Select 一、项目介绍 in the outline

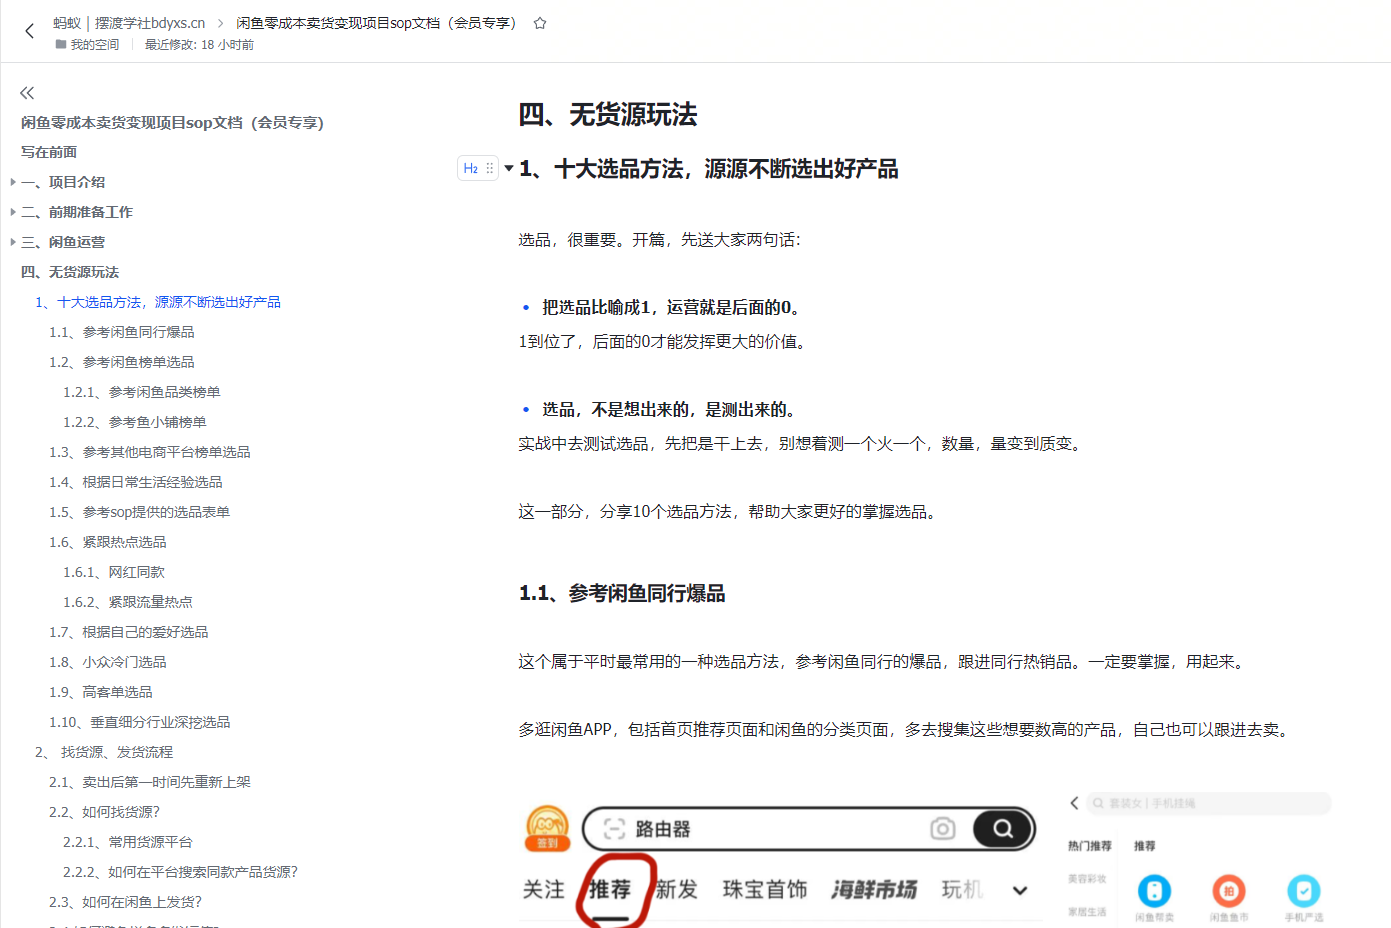pos(63,182)
